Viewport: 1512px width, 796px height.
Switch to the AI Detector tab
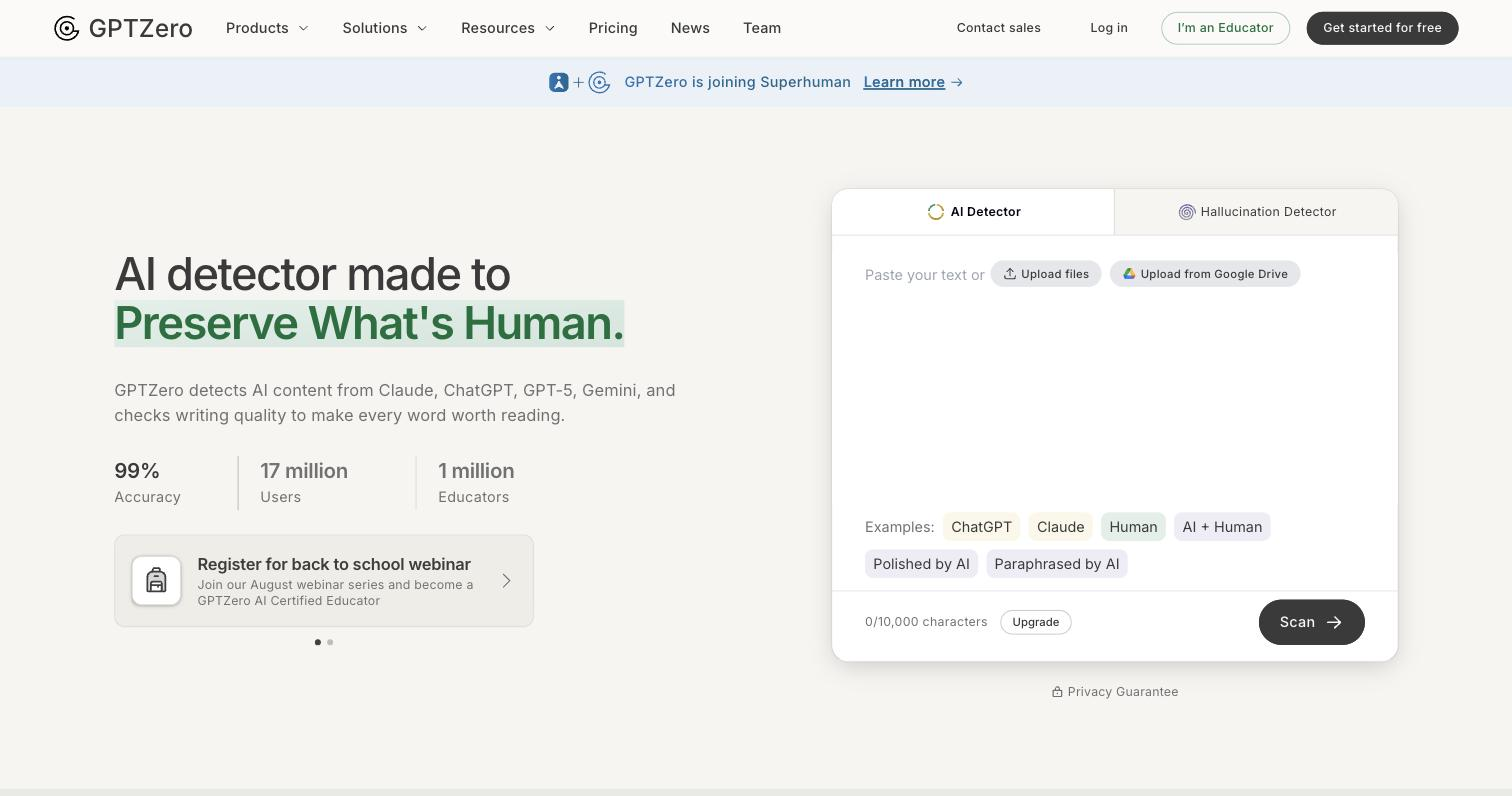pos(973,212)
